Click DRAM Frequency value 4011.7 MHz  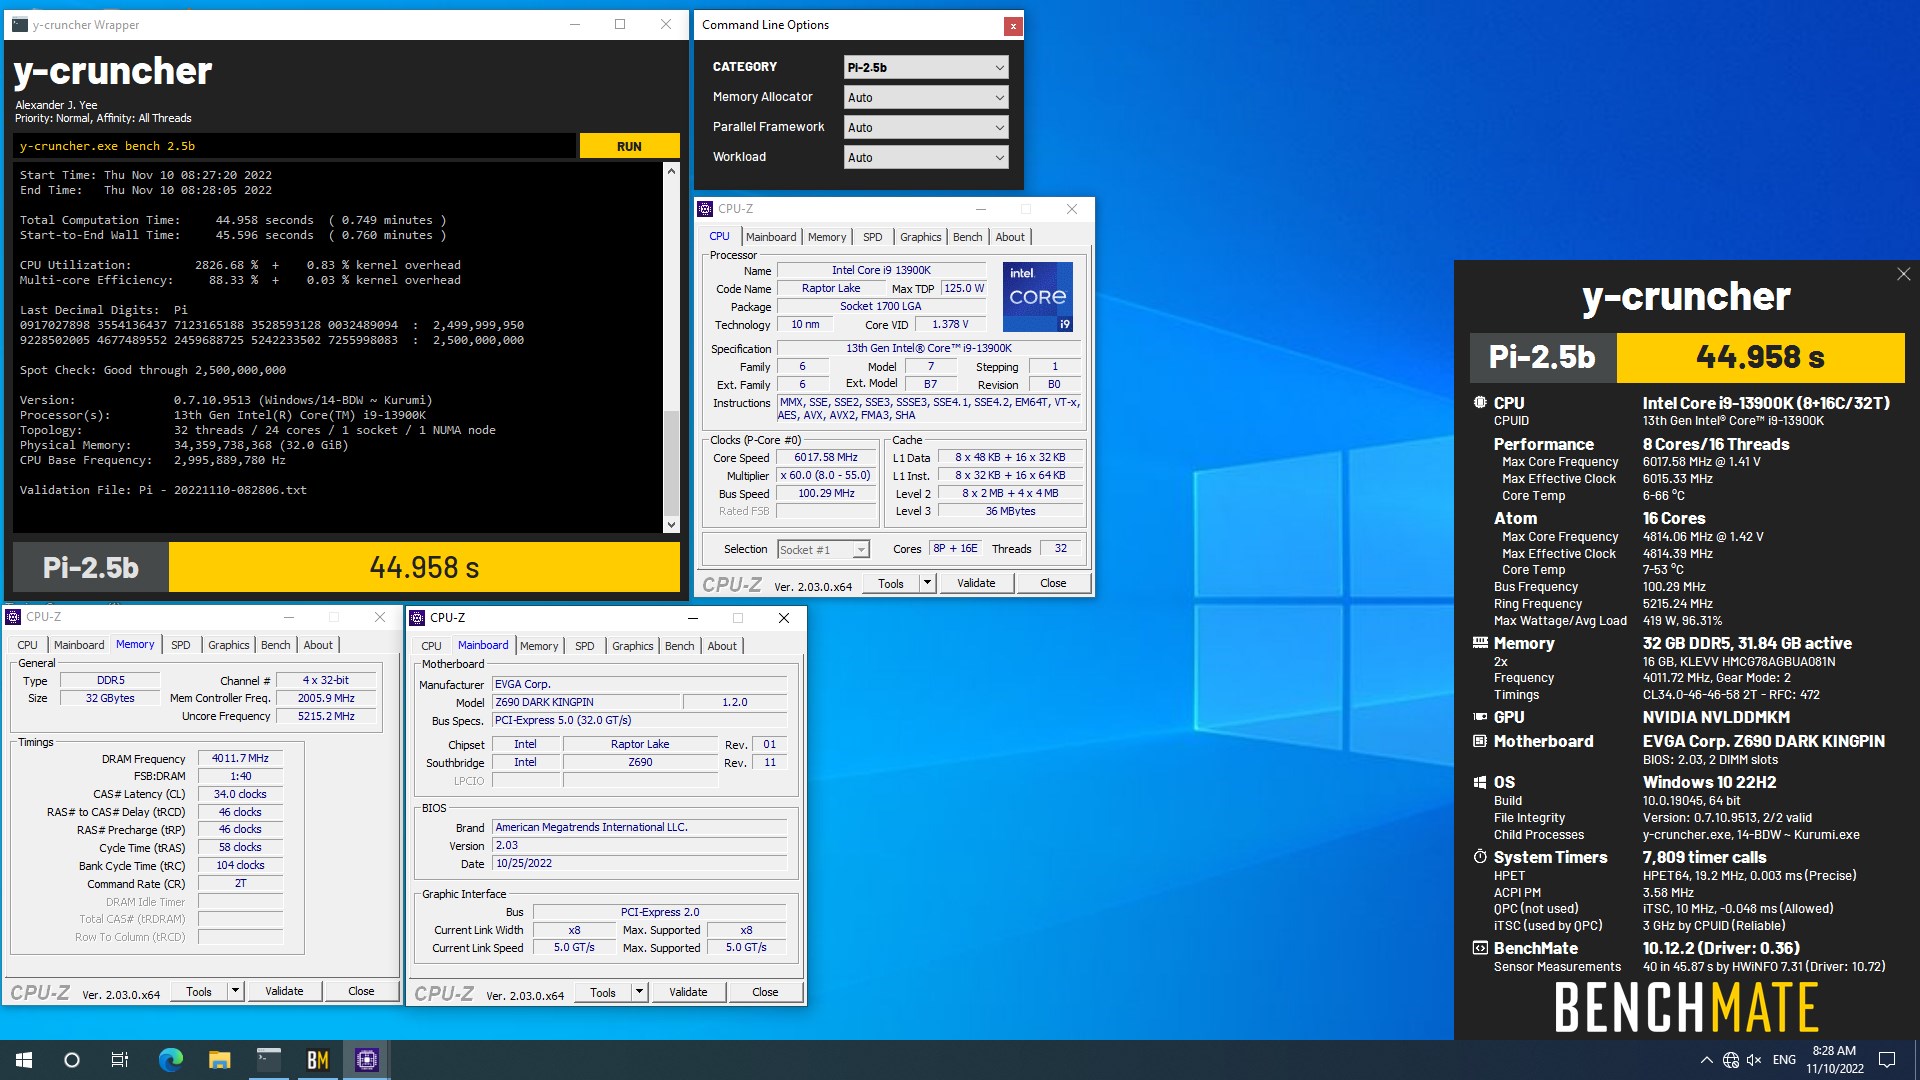[240, 758]
